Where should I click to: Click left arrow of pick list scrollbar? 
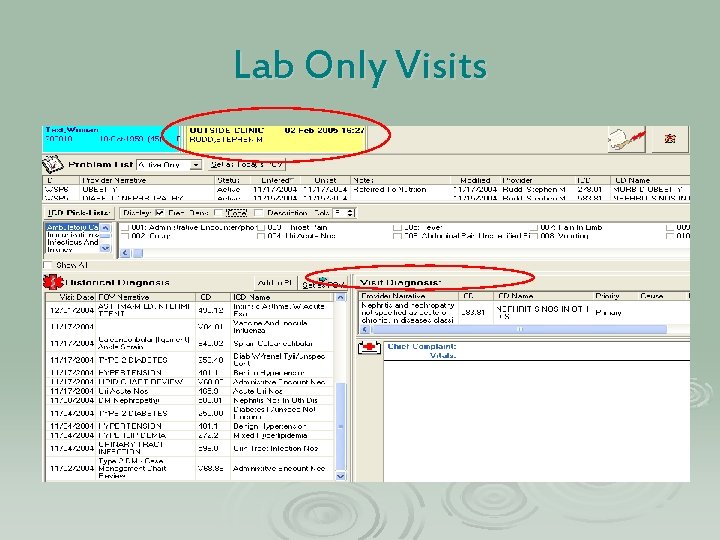coord(125,253)
